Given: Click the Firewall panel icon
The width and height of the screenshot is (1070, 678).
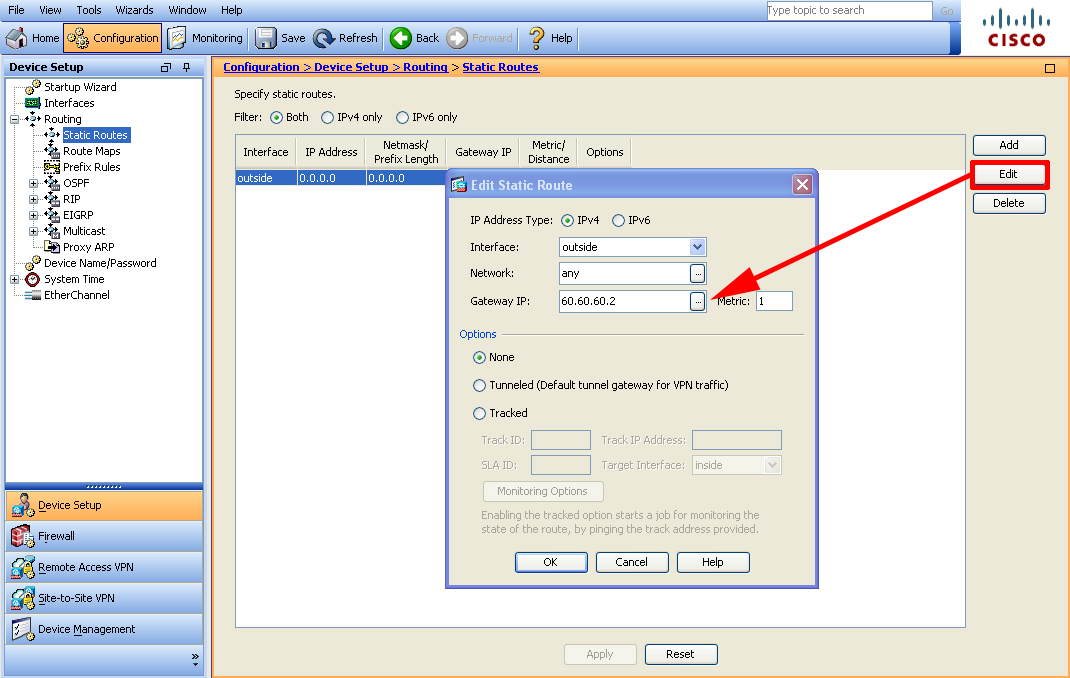Looking at the screenshot, I should click(22, 536).
